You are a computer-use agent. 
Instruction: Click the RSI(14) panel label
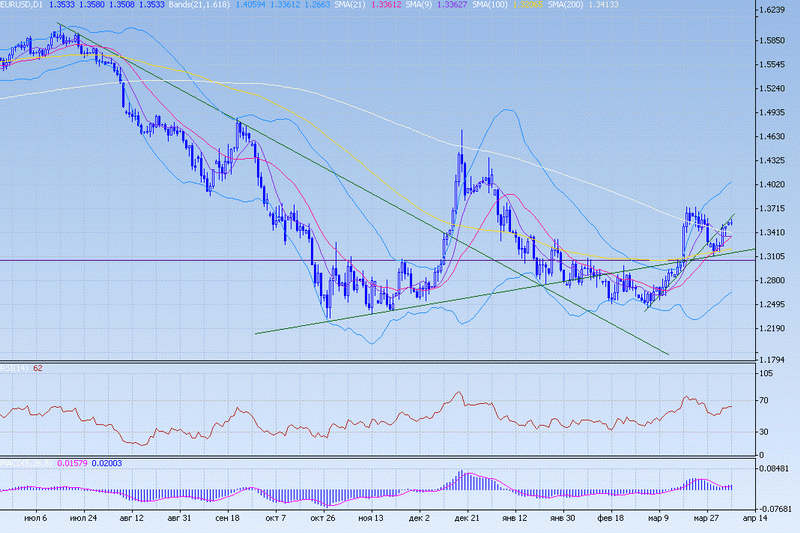coord(15,368)
